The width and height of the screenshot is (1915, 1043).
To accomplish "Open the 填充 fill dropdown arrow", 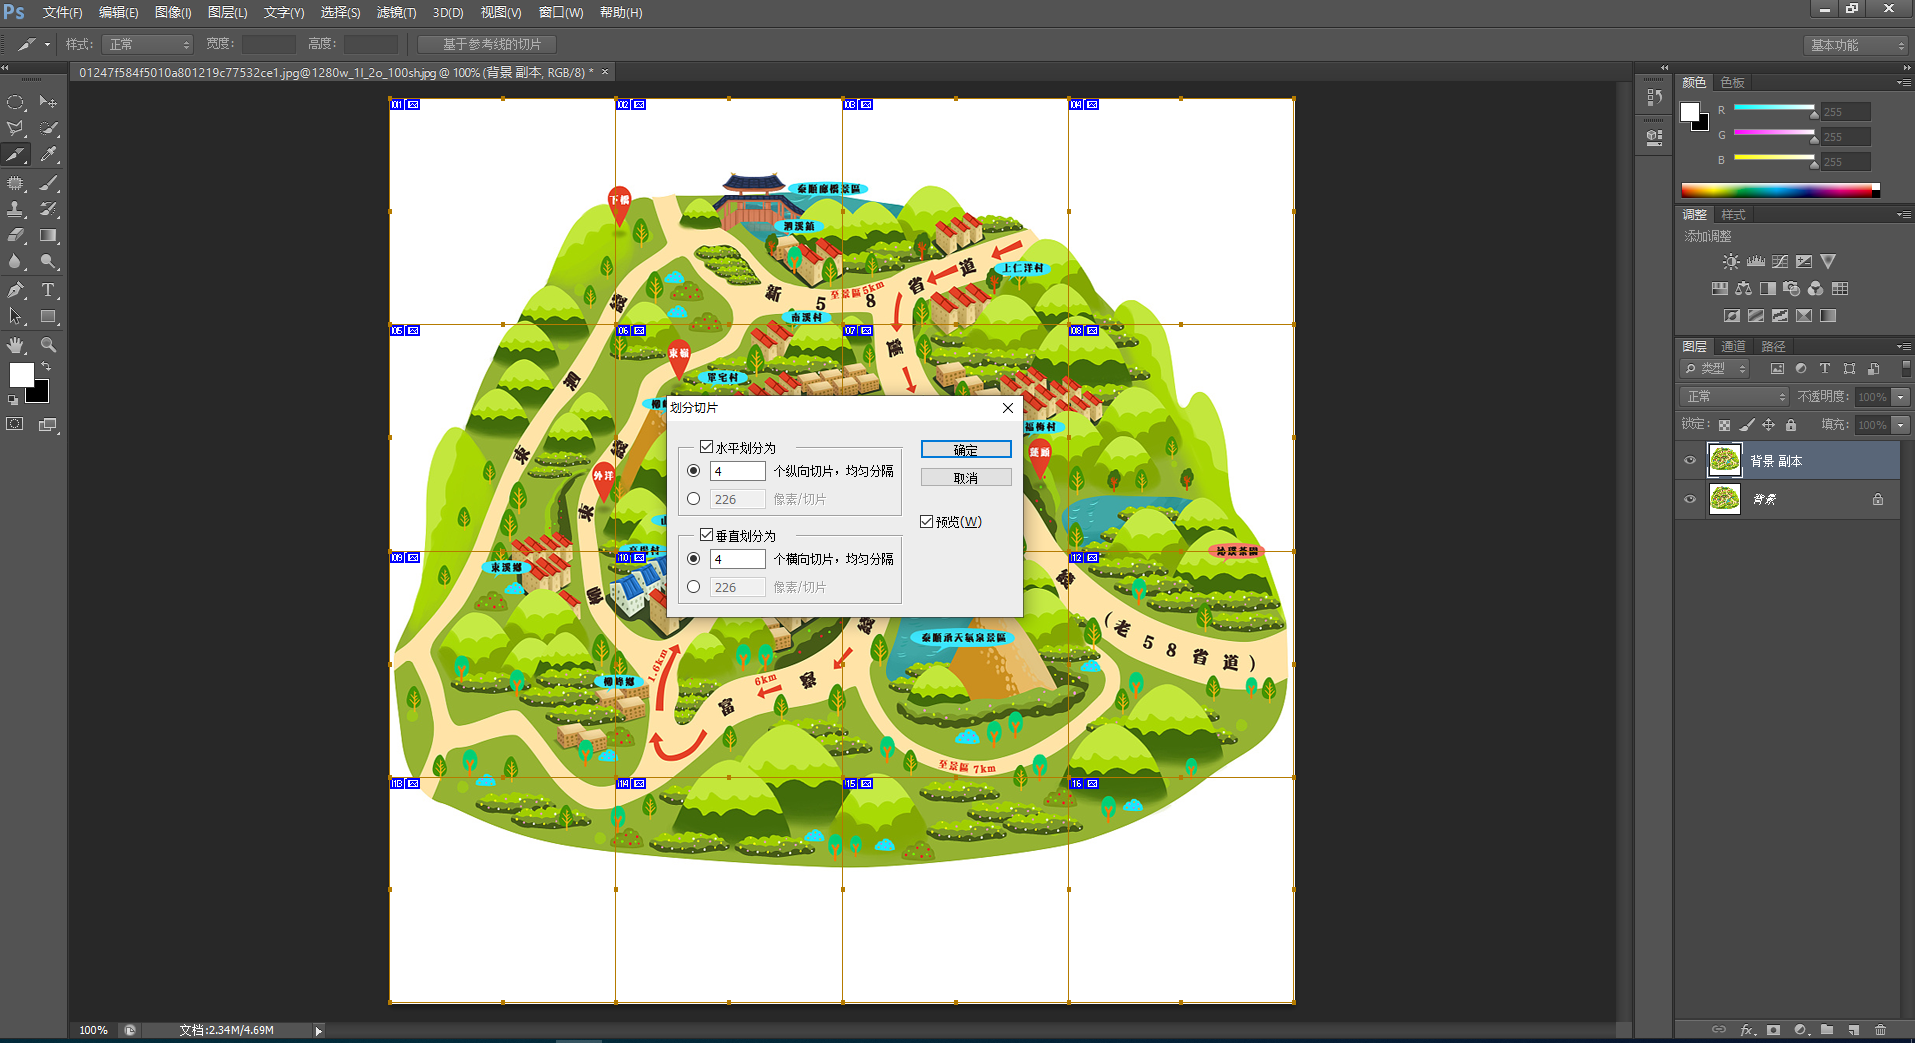I will pos(1901,425).
